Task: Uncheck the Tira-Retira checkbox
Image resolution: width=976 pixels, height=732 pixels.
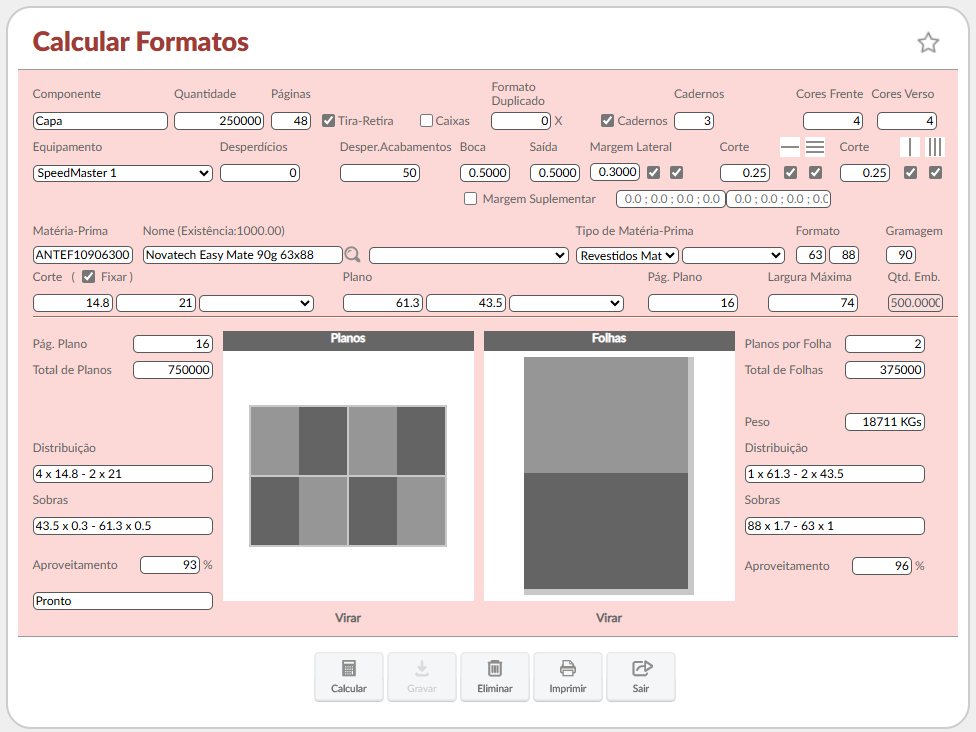Action: click(329, 121)
